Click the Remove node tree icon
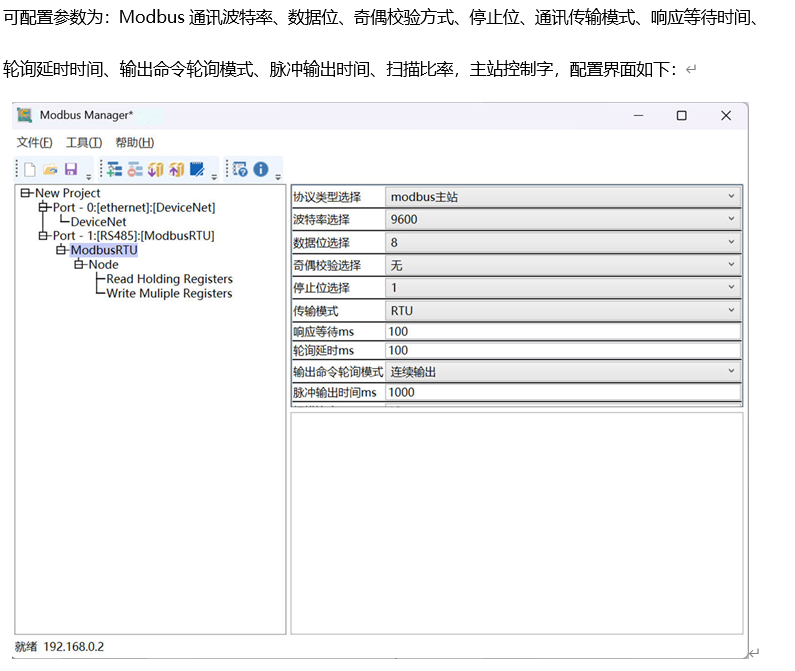 (x=135, y=169)
